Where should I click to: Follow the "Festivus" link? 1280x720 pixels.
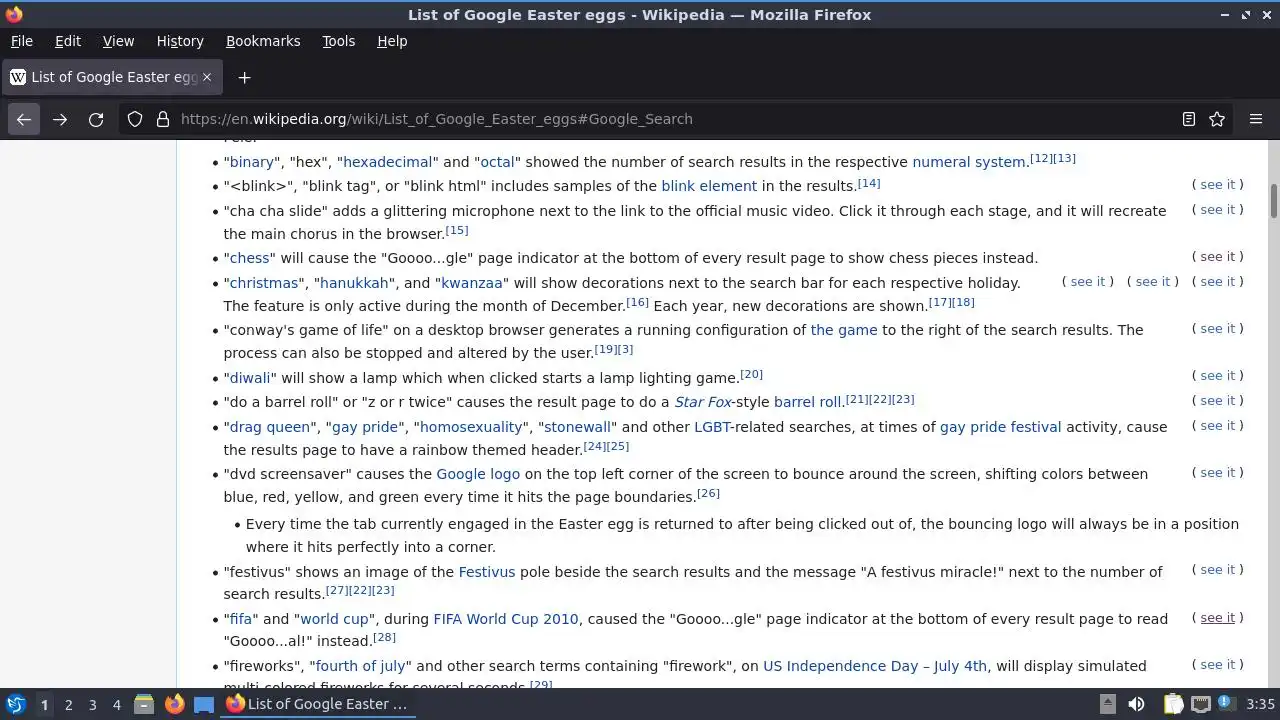tap(487, 572)
